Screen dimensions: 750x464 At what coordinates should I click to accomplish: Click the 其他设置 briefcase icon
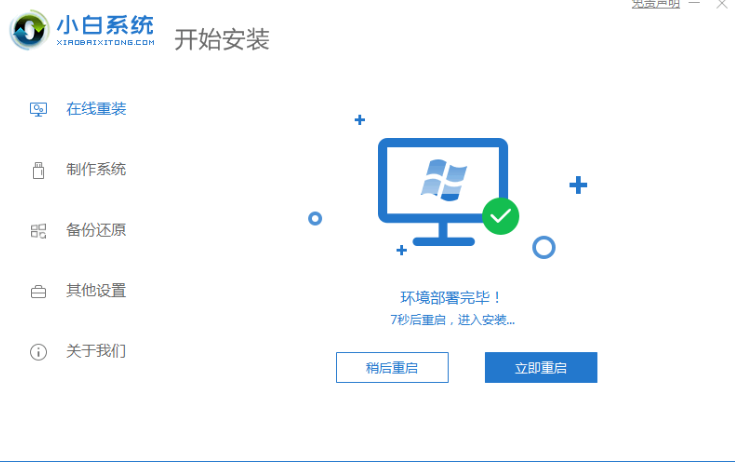(x=38, y=291)
